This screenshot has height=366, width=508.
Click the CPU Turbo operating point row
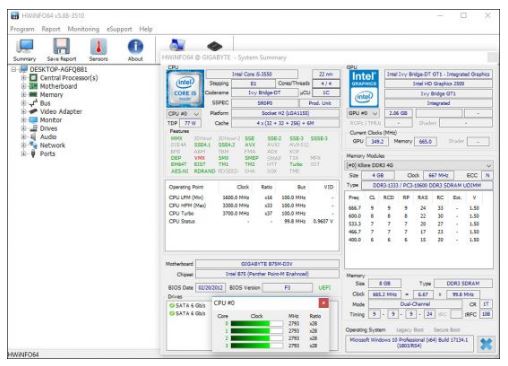click(252, 213)
